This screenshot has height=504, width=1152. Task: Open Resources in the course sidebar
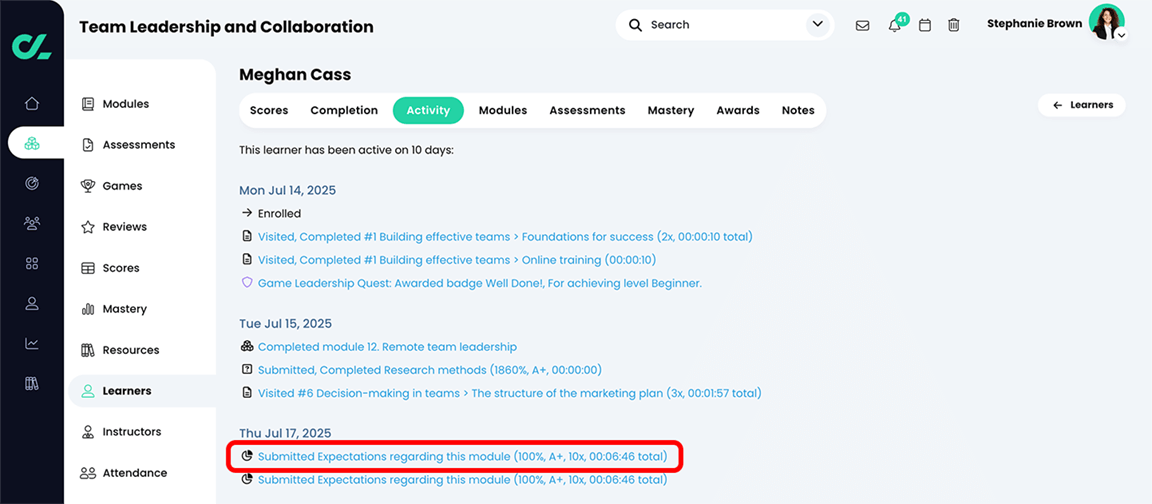[120, 350]
